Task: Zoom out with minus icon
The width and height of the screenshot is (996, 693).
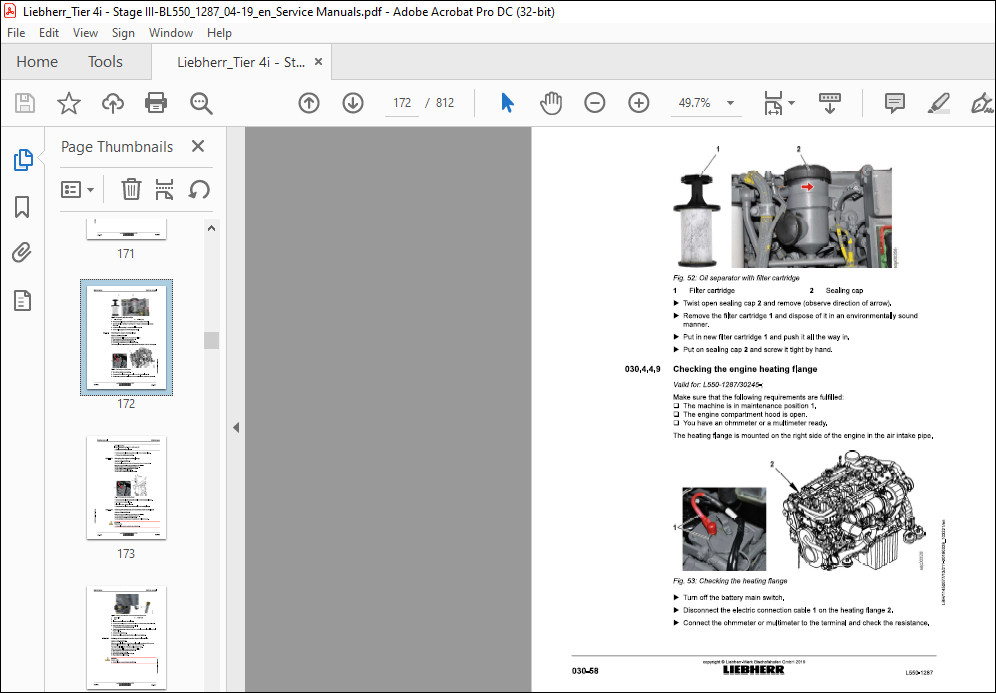Action: 595,103
